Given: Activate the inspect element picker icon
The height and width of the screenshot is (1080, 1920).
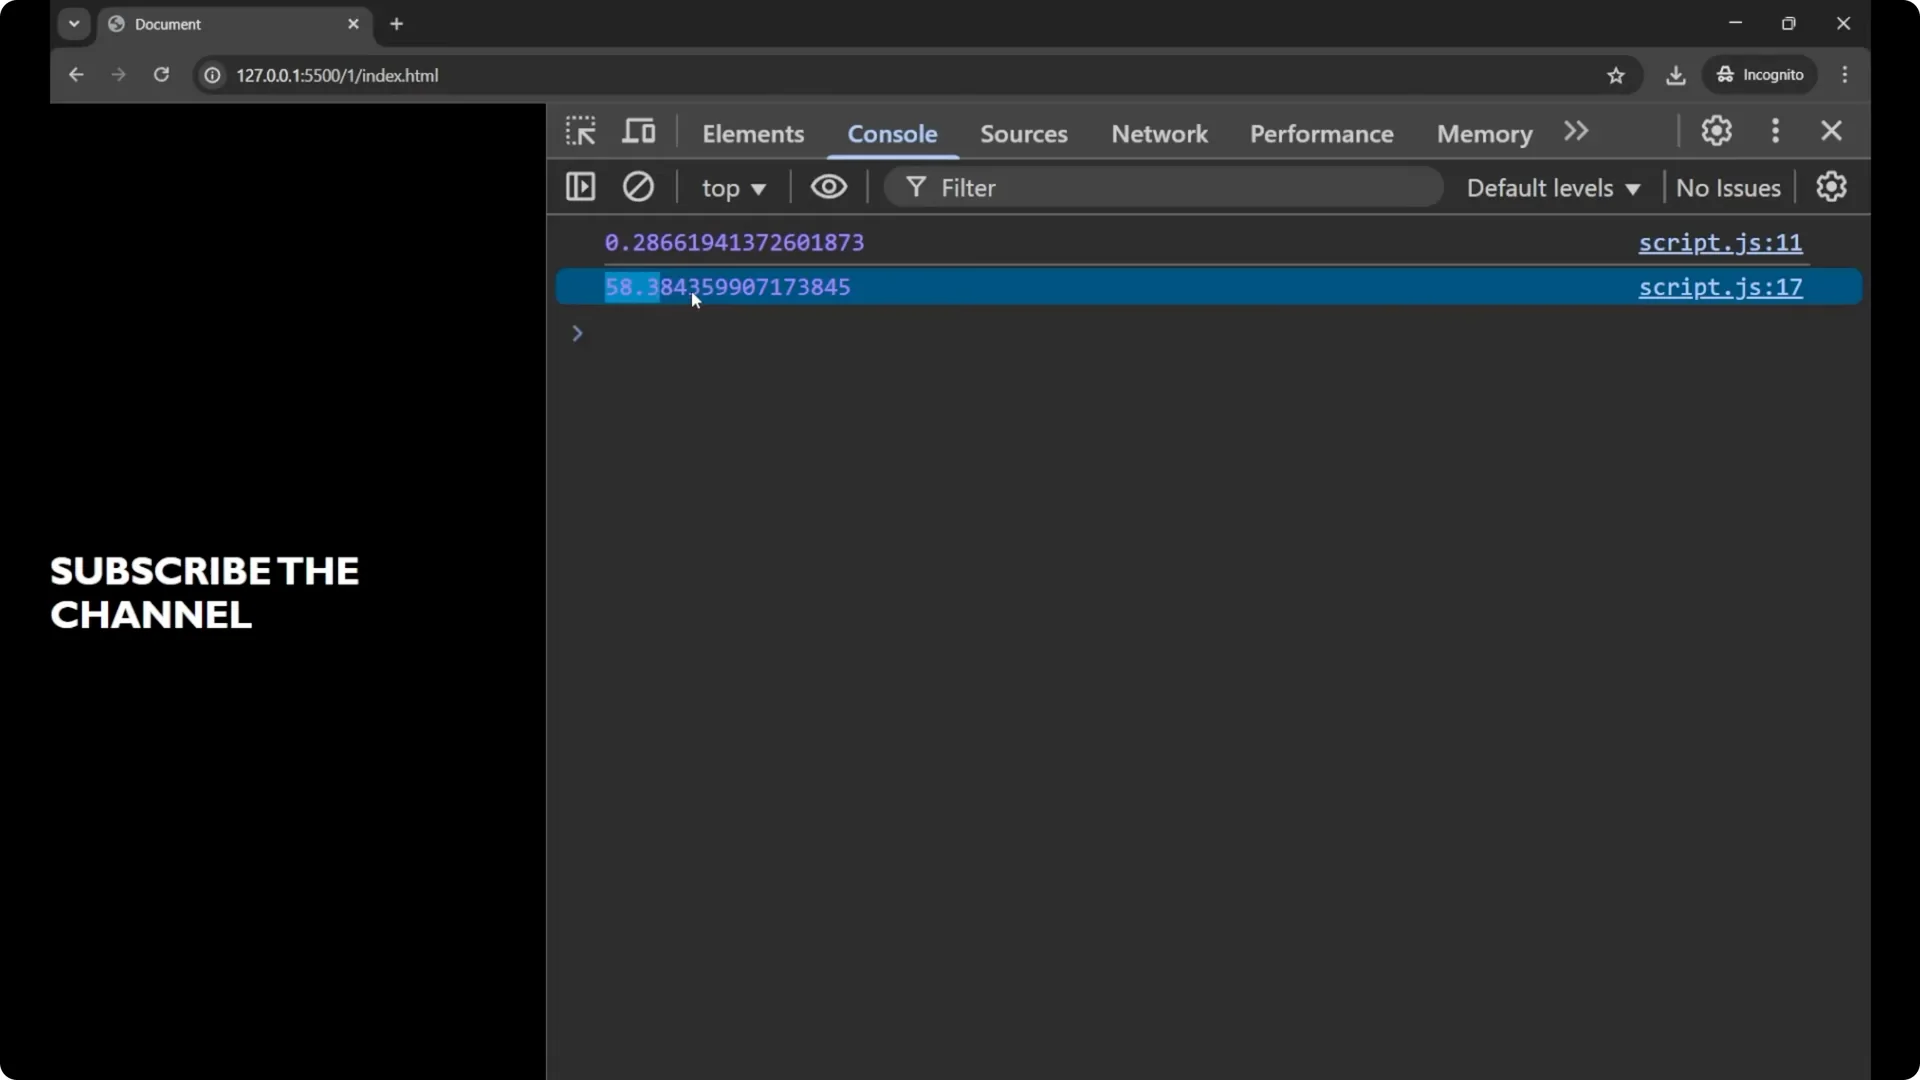Looking at the screenshot, I should (580, 132).
